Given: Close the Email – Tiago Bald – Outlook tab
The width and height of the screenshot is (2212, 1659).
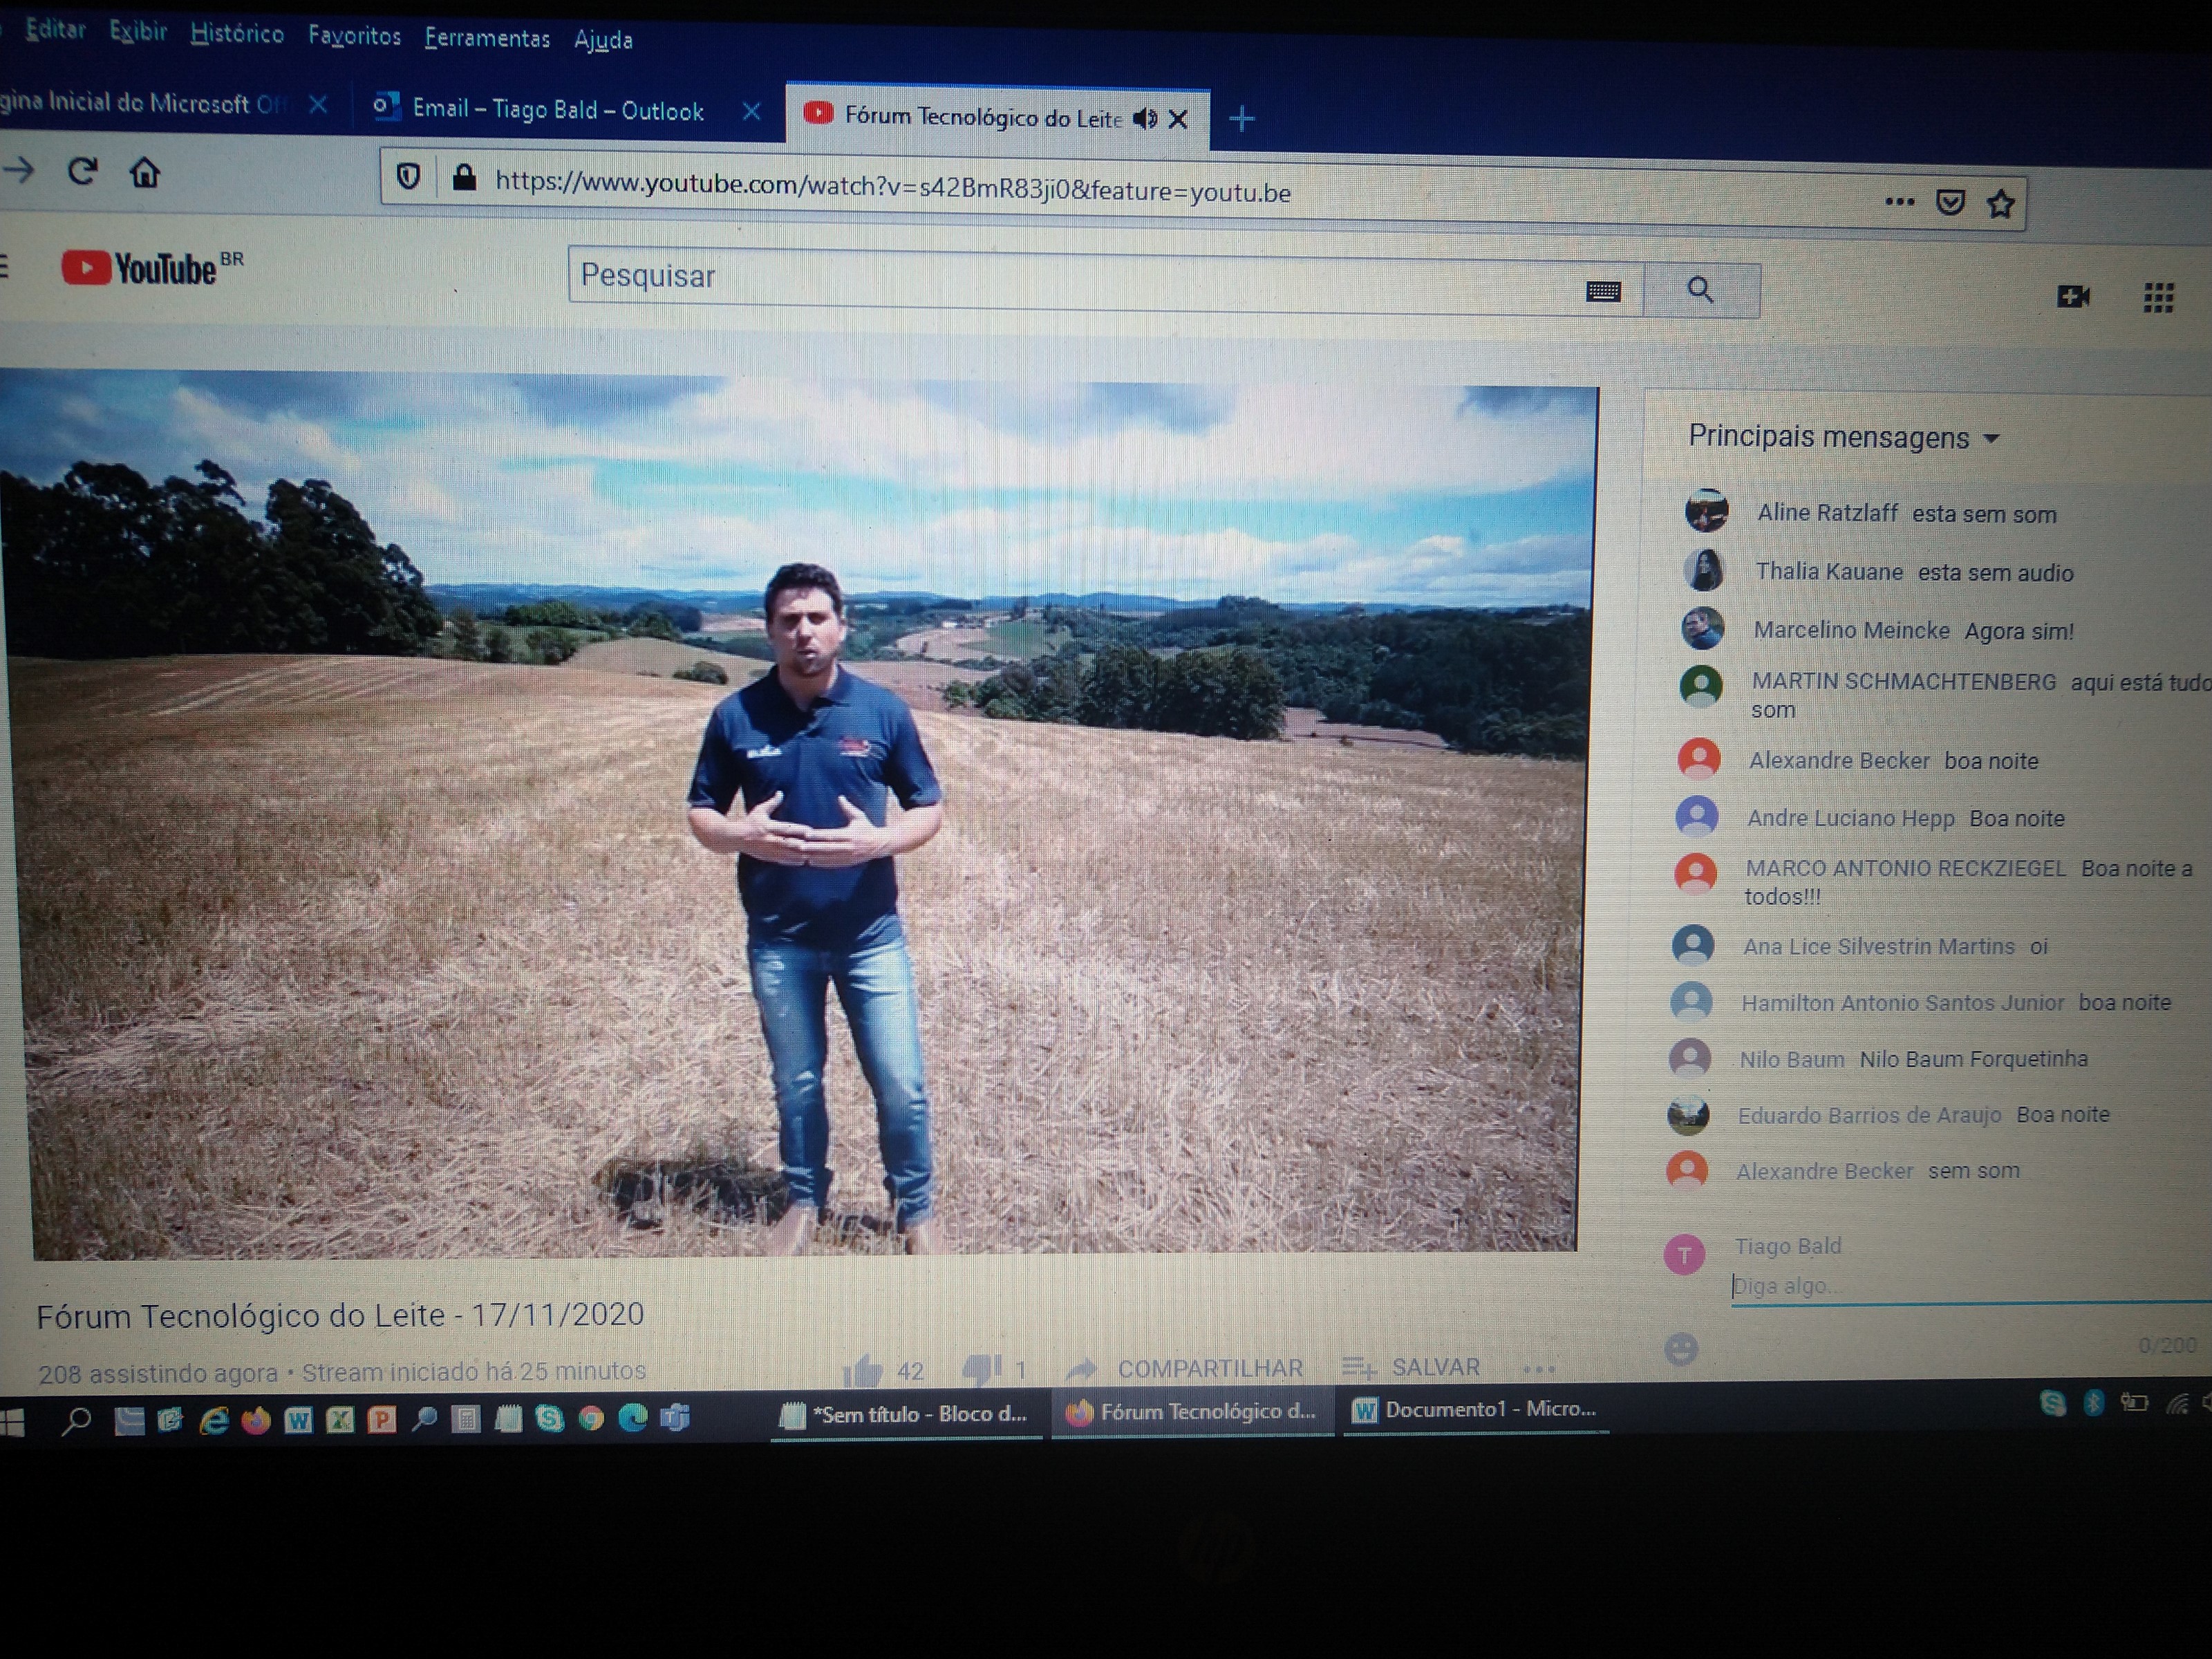Looking at the screenshot, I should click(x=751, y=112).
